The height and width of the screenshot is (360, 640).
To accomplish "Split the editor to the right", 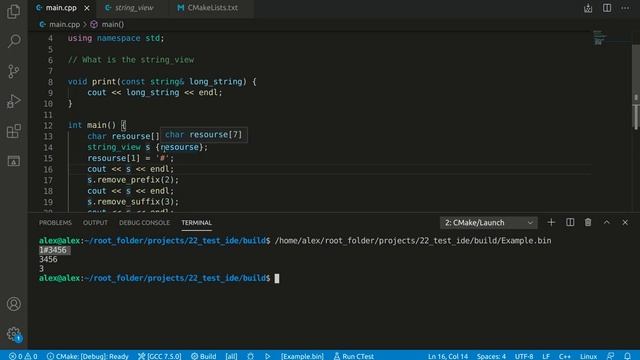I will [607, 8].
